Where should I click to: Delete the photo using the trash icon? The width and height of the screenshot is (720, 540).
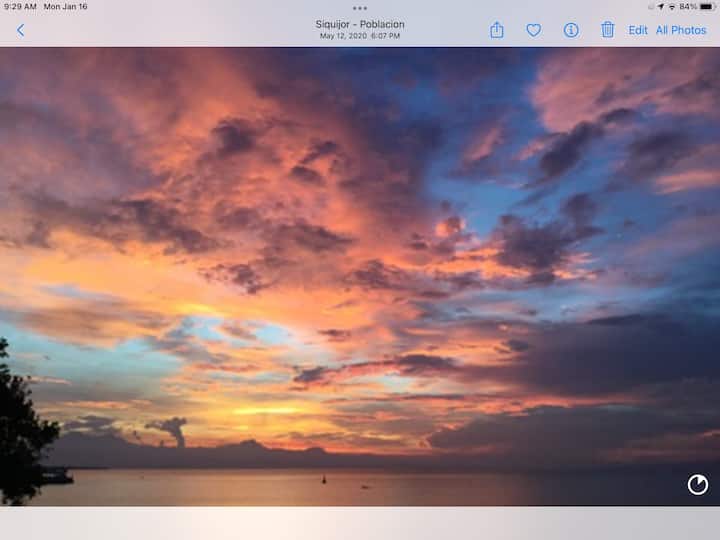tap(607, 30)
